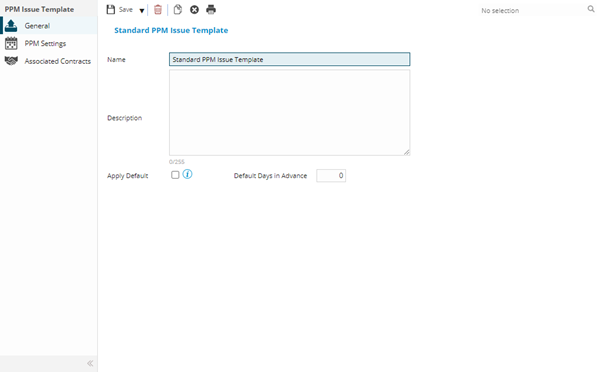Click the cancel circle-X icon
Image resolution: width=600 pixels, height=372 pixels.
(x=194, y=10)
